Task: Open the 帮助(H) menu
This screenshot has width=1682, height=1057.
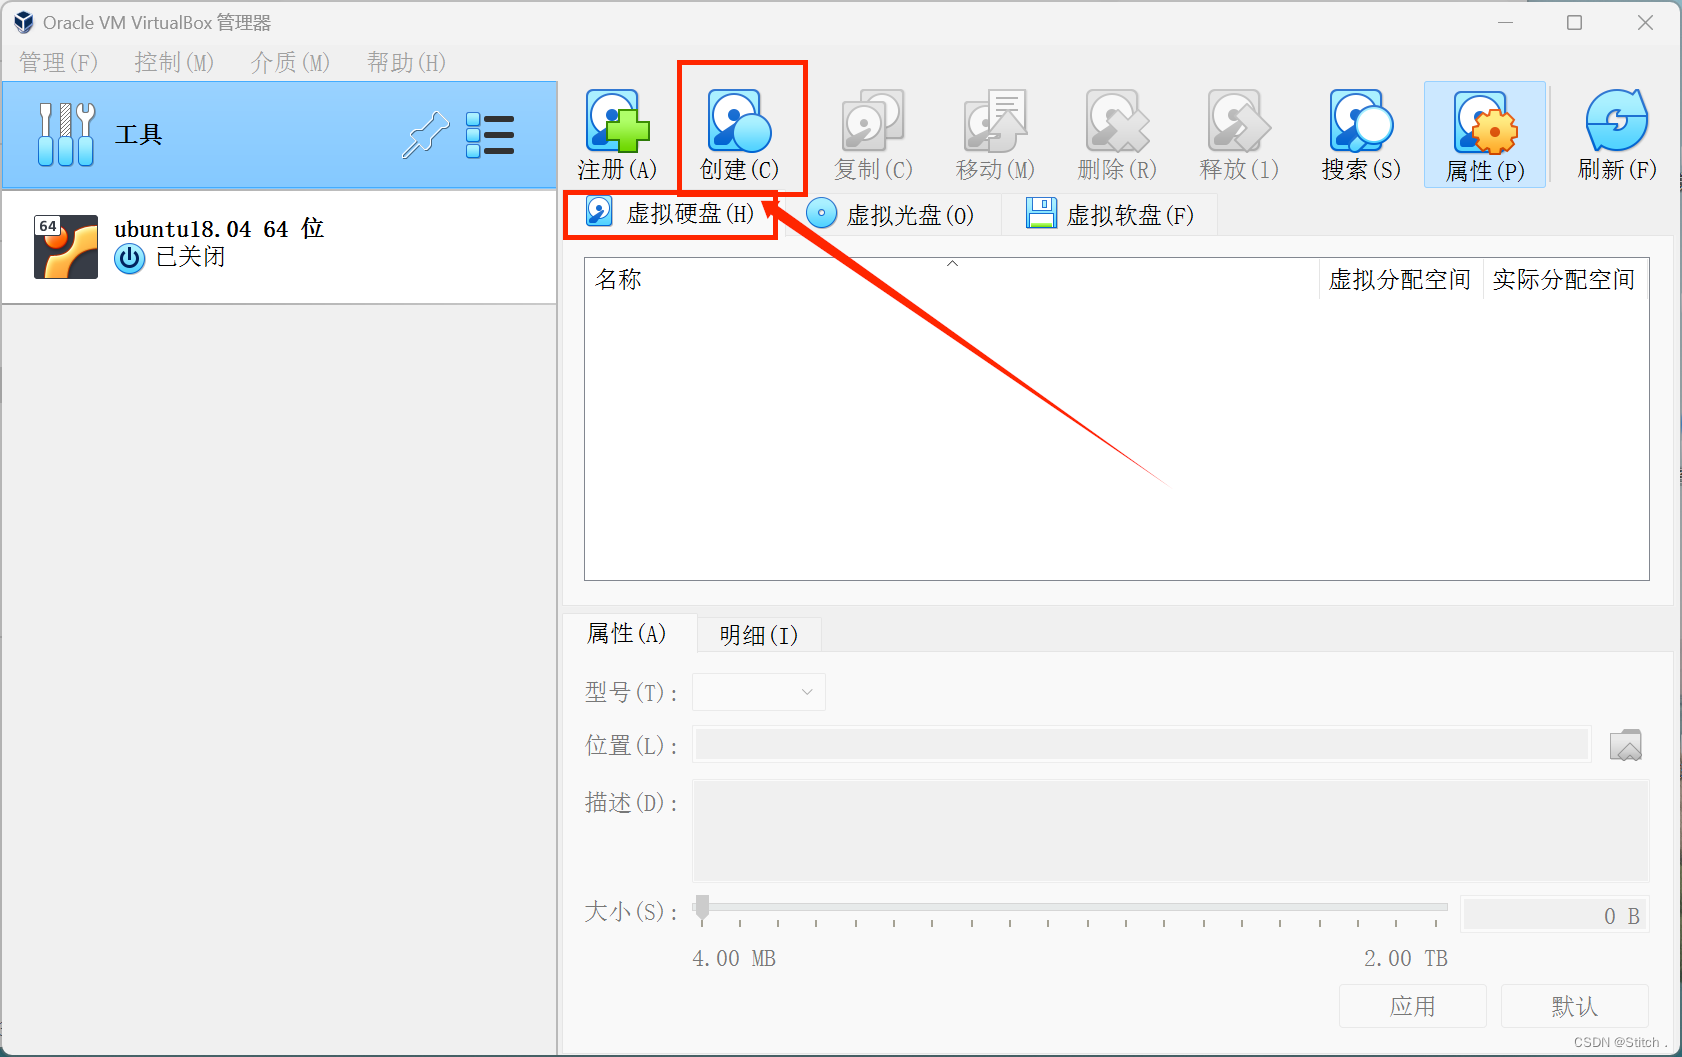Action: (407, 62)
